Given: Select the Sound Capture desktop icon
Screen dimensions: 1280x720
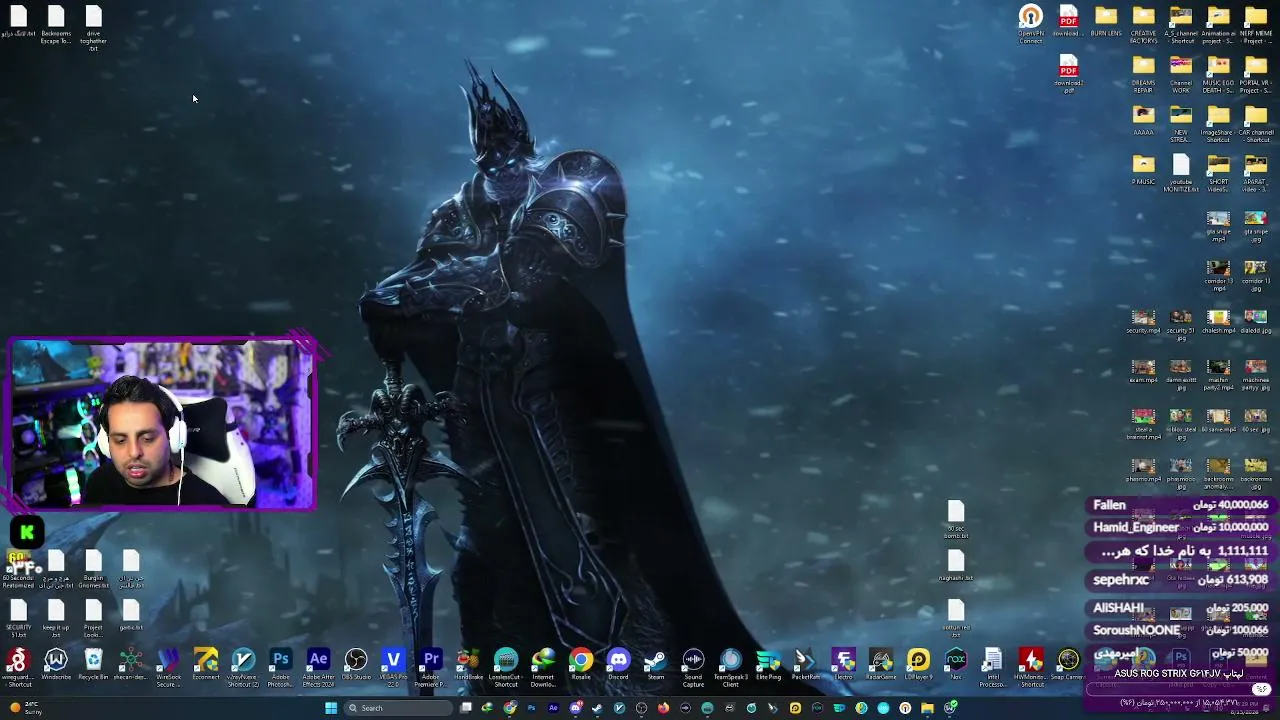Looking at the screenshot, I should pyautogui.click(x=693, y=667).
